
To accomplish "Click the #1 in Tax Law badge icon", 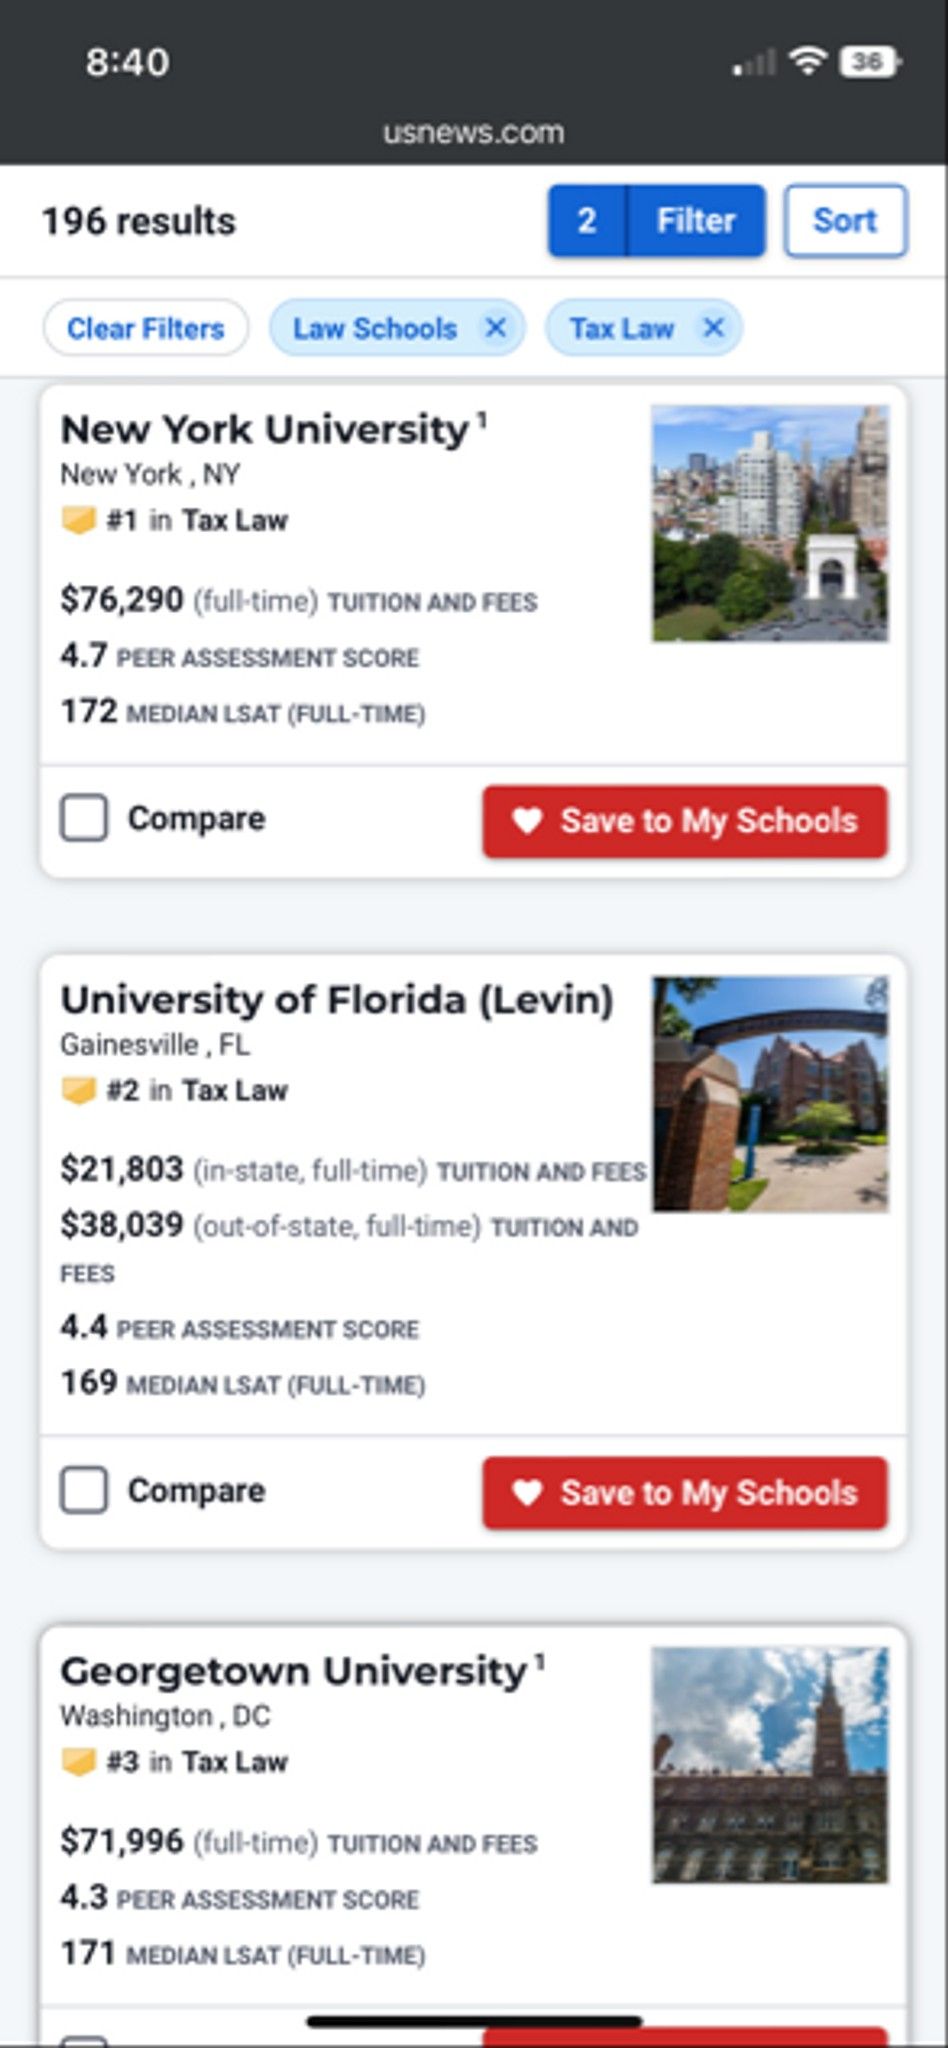I will click(x=79, y=520).
